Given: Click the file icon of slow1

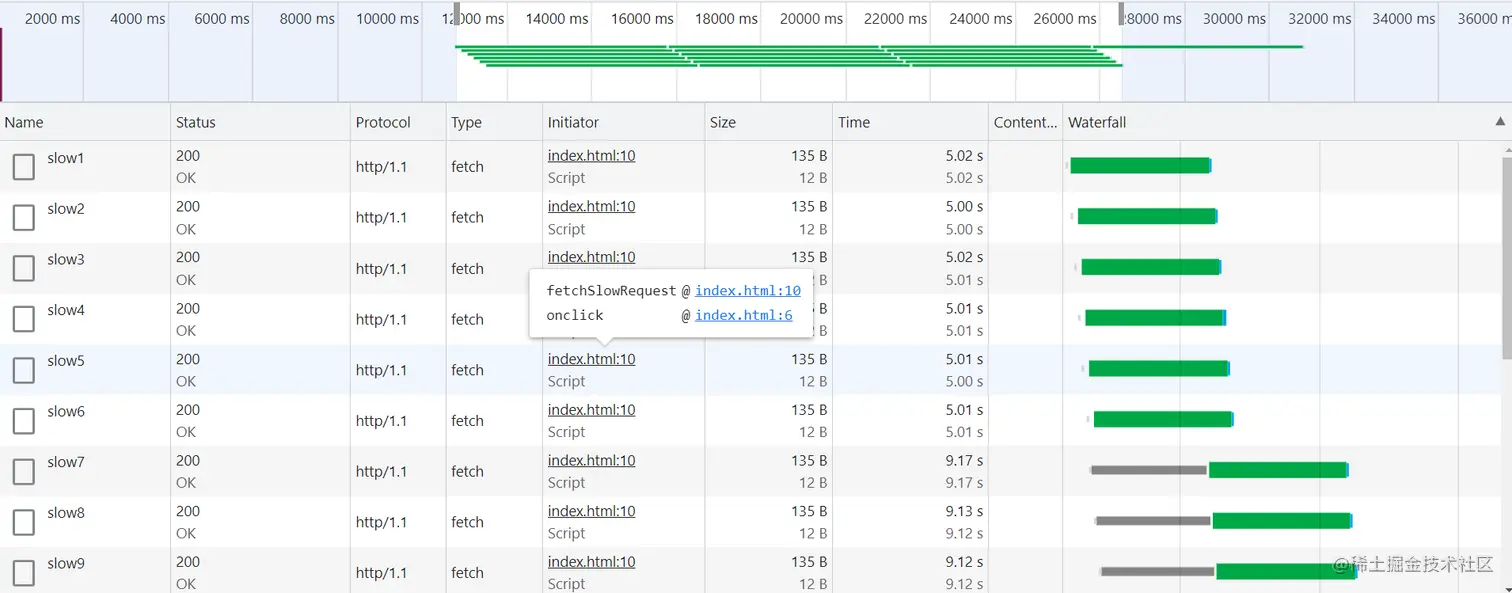Looking at the screenshot, I should tap(24, 166).
